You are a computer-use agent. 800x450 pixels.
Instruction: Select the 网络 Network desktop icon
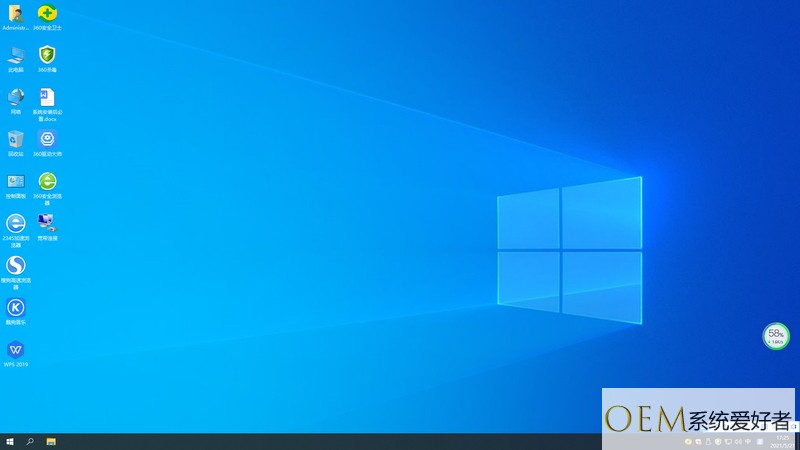(x=16, y=101)
